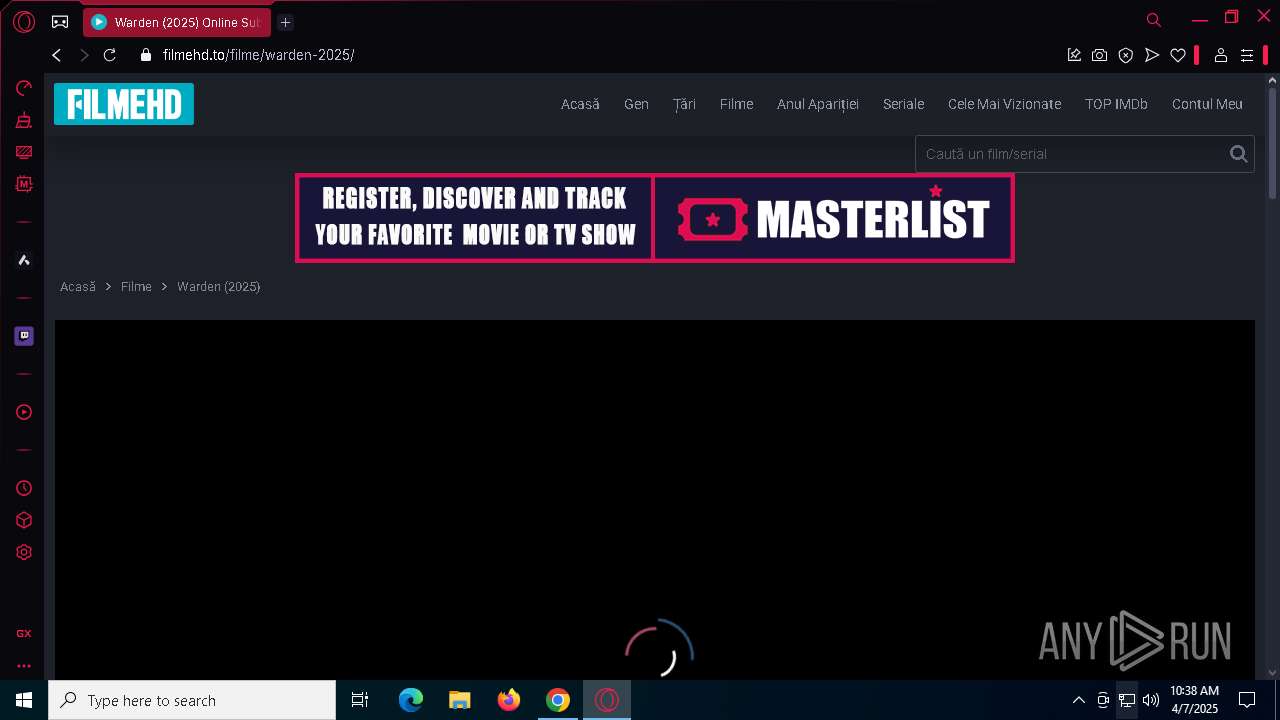Screen dimensions: 1280x720
Task: Click the FILMEHD site logo
Action: 124,104
